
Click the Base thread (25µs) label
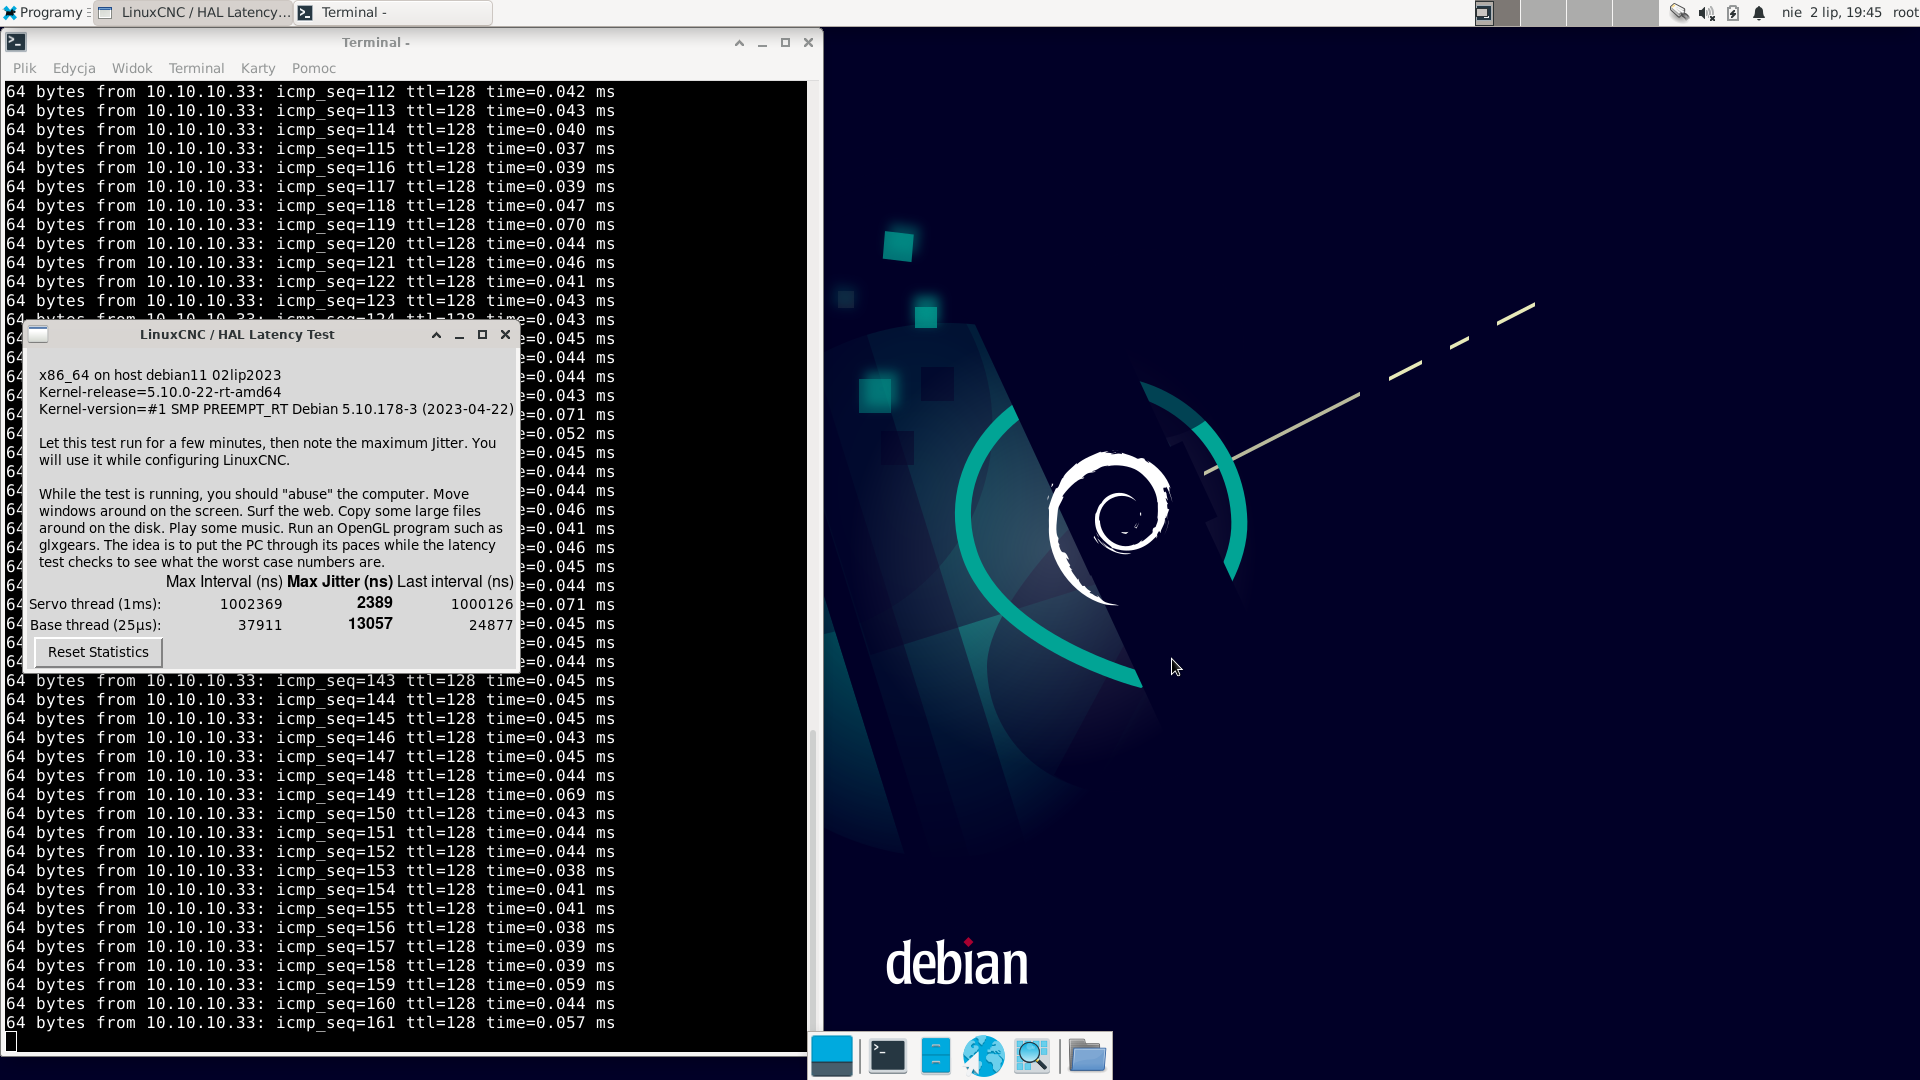click(95, 625)
